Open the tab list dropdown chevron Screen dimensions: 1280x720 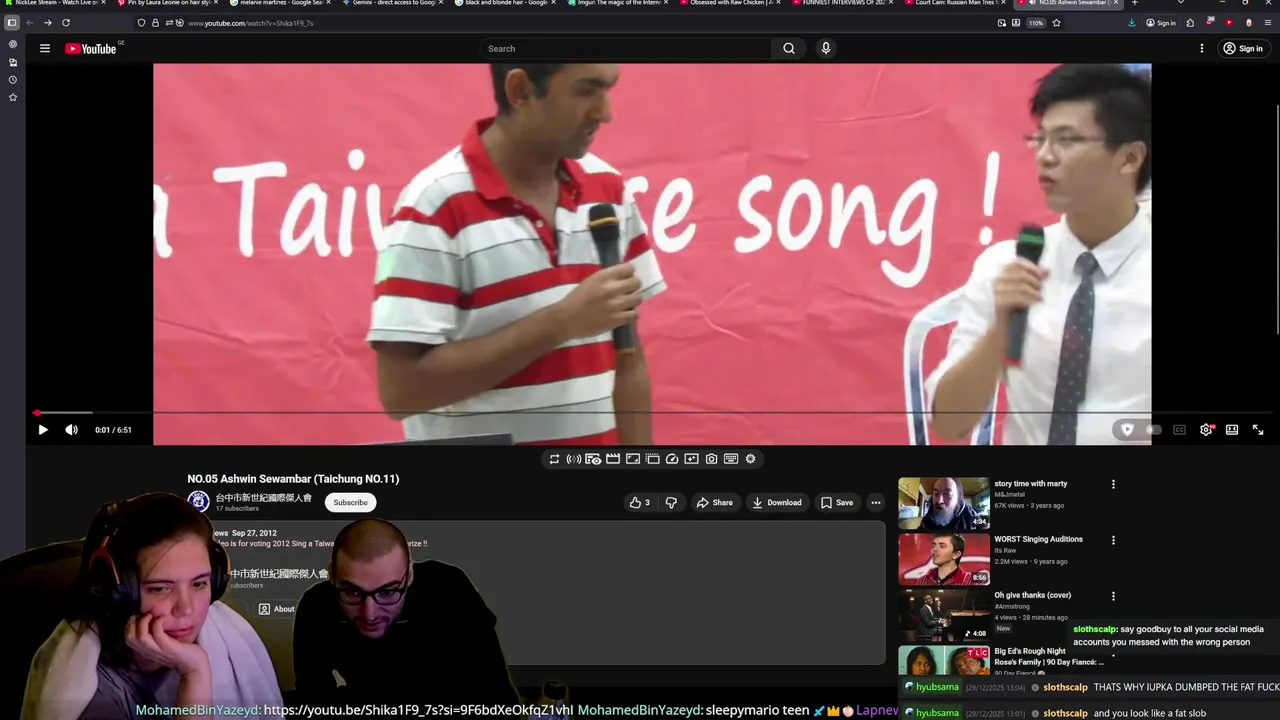[x=1180, y=3]
